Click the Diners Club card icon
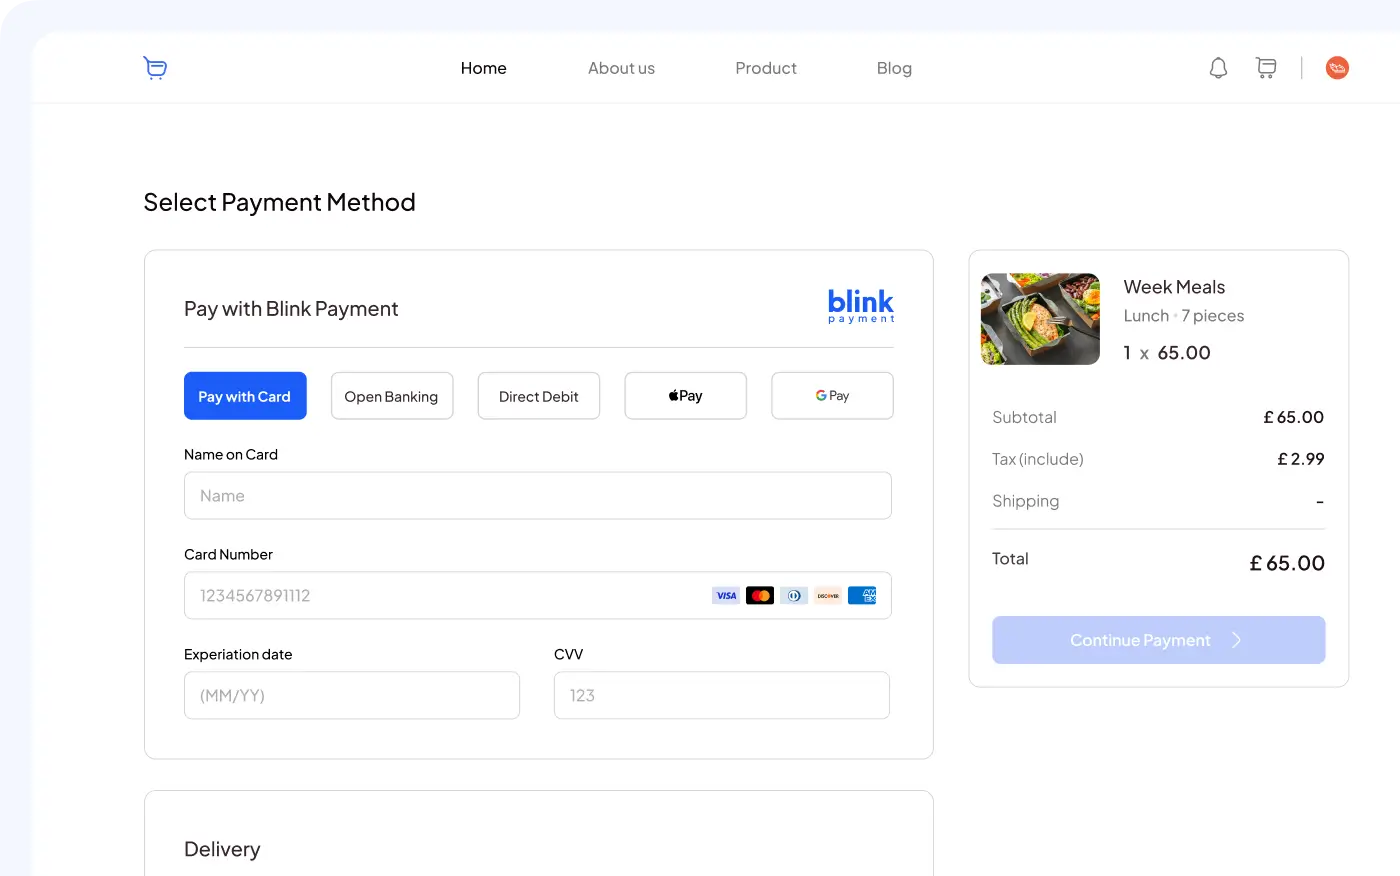Screen dimensions: 1400x876 pos(794,596)
